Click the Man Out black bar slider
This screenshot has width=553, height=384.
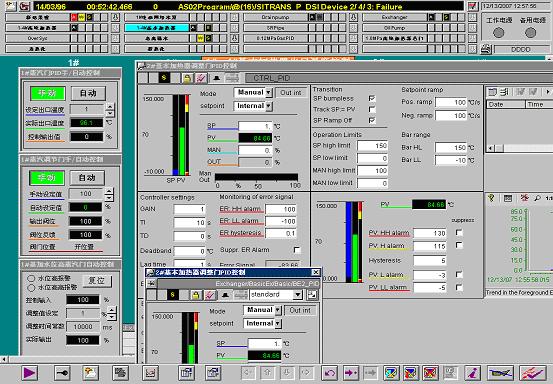[x=256, y=177]
